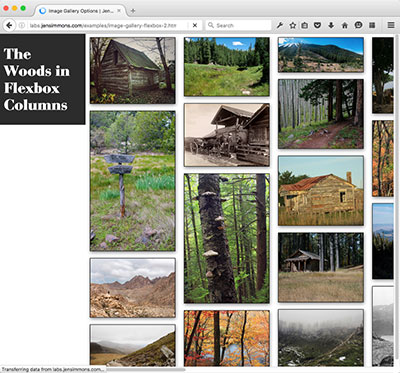This screenshot has width=400, height=373.
Task: Open the wooden signpost meadow photo
Action: click(x=133, y=181)
